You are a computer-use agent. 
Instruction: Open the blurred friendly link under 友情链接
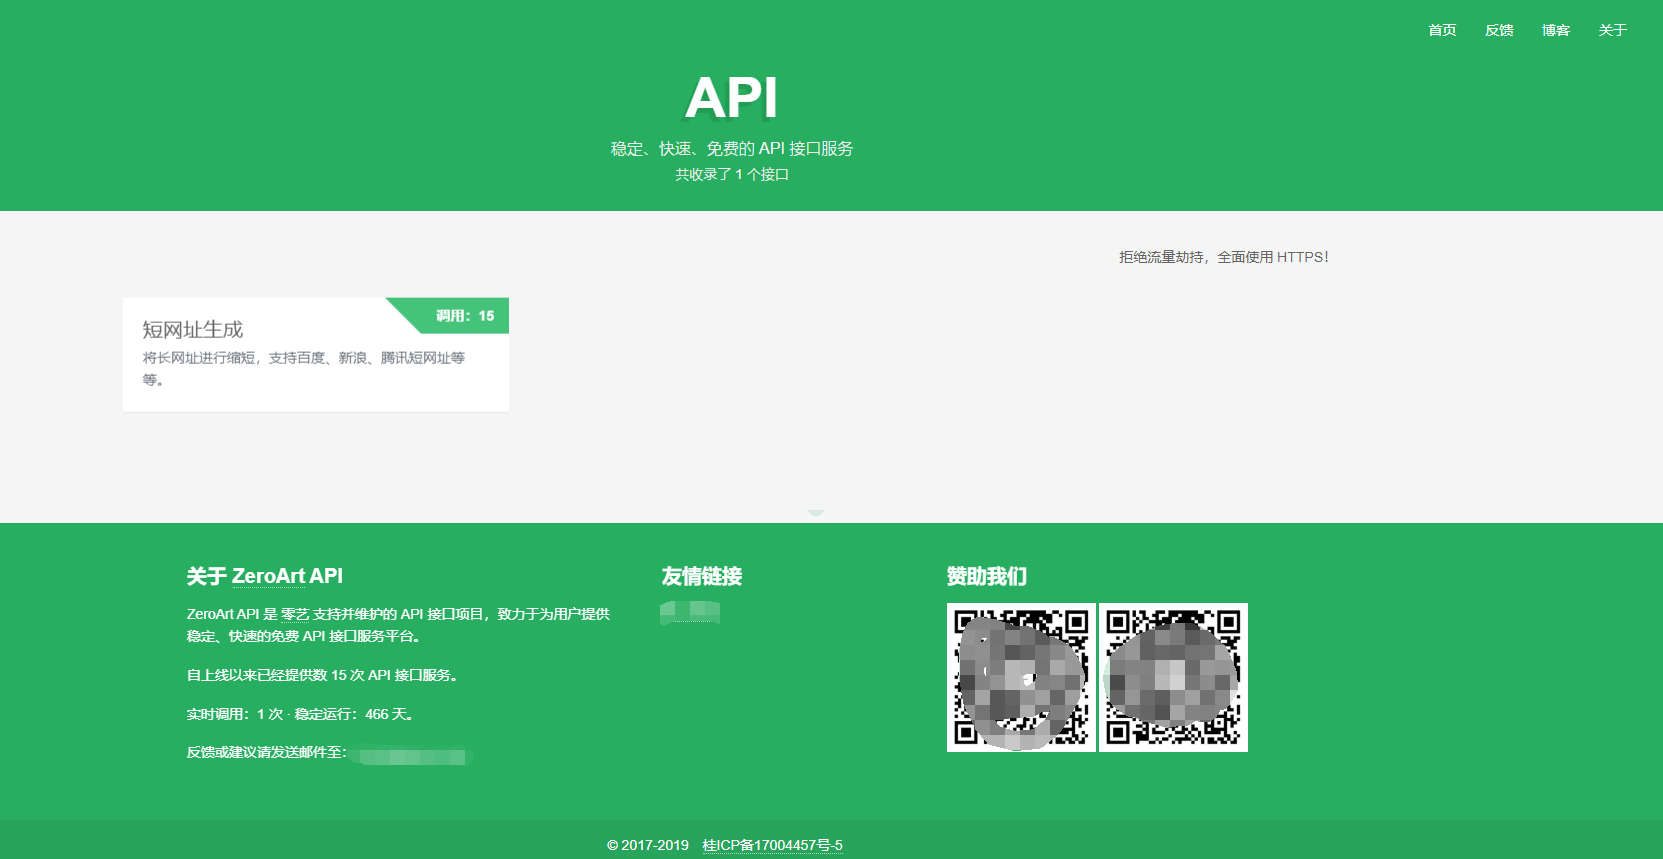[x=690, y=612]
